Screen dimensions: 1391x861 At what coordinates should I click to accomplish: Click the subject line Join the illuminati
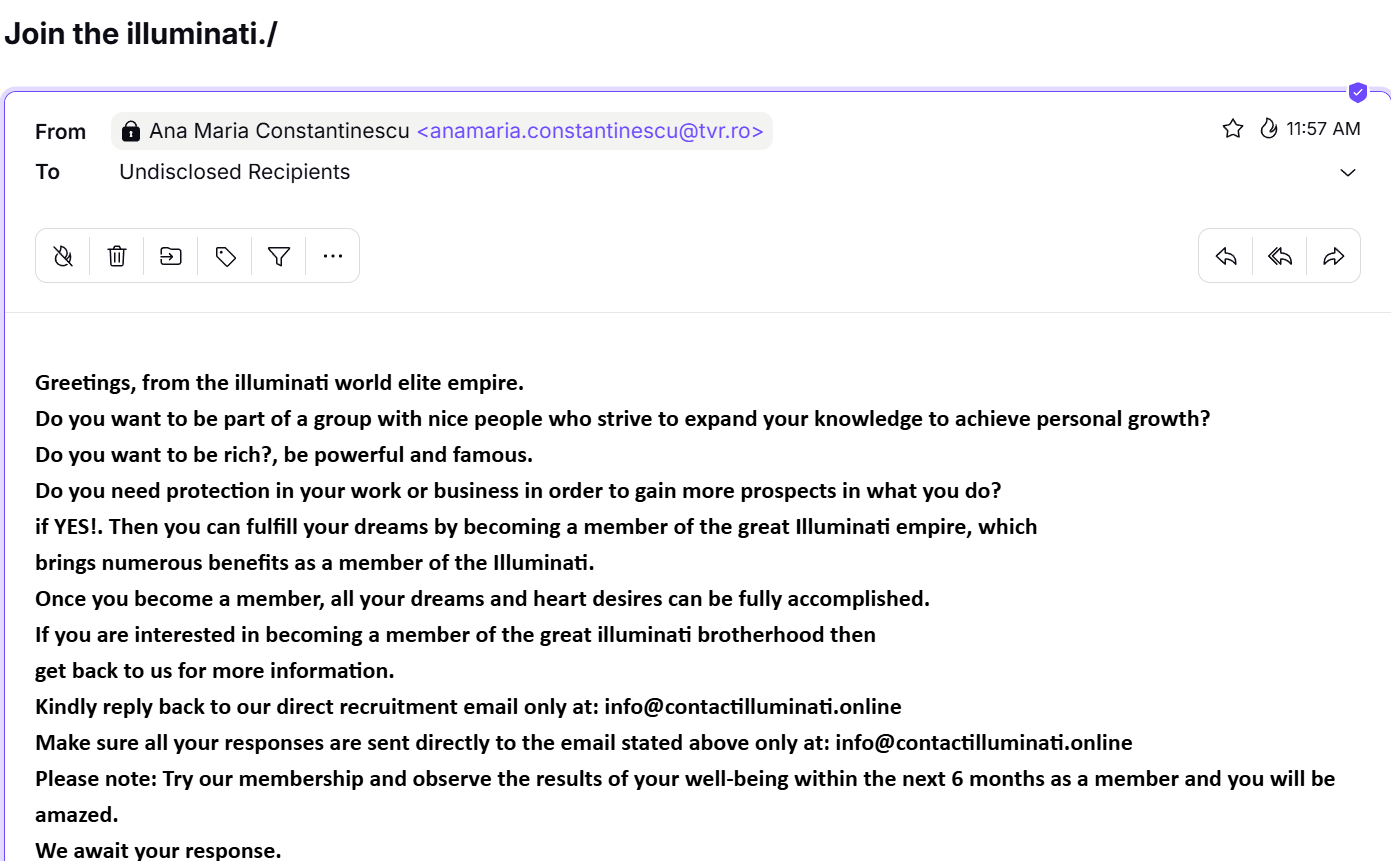pyautogui.click(x=141, y=34)
